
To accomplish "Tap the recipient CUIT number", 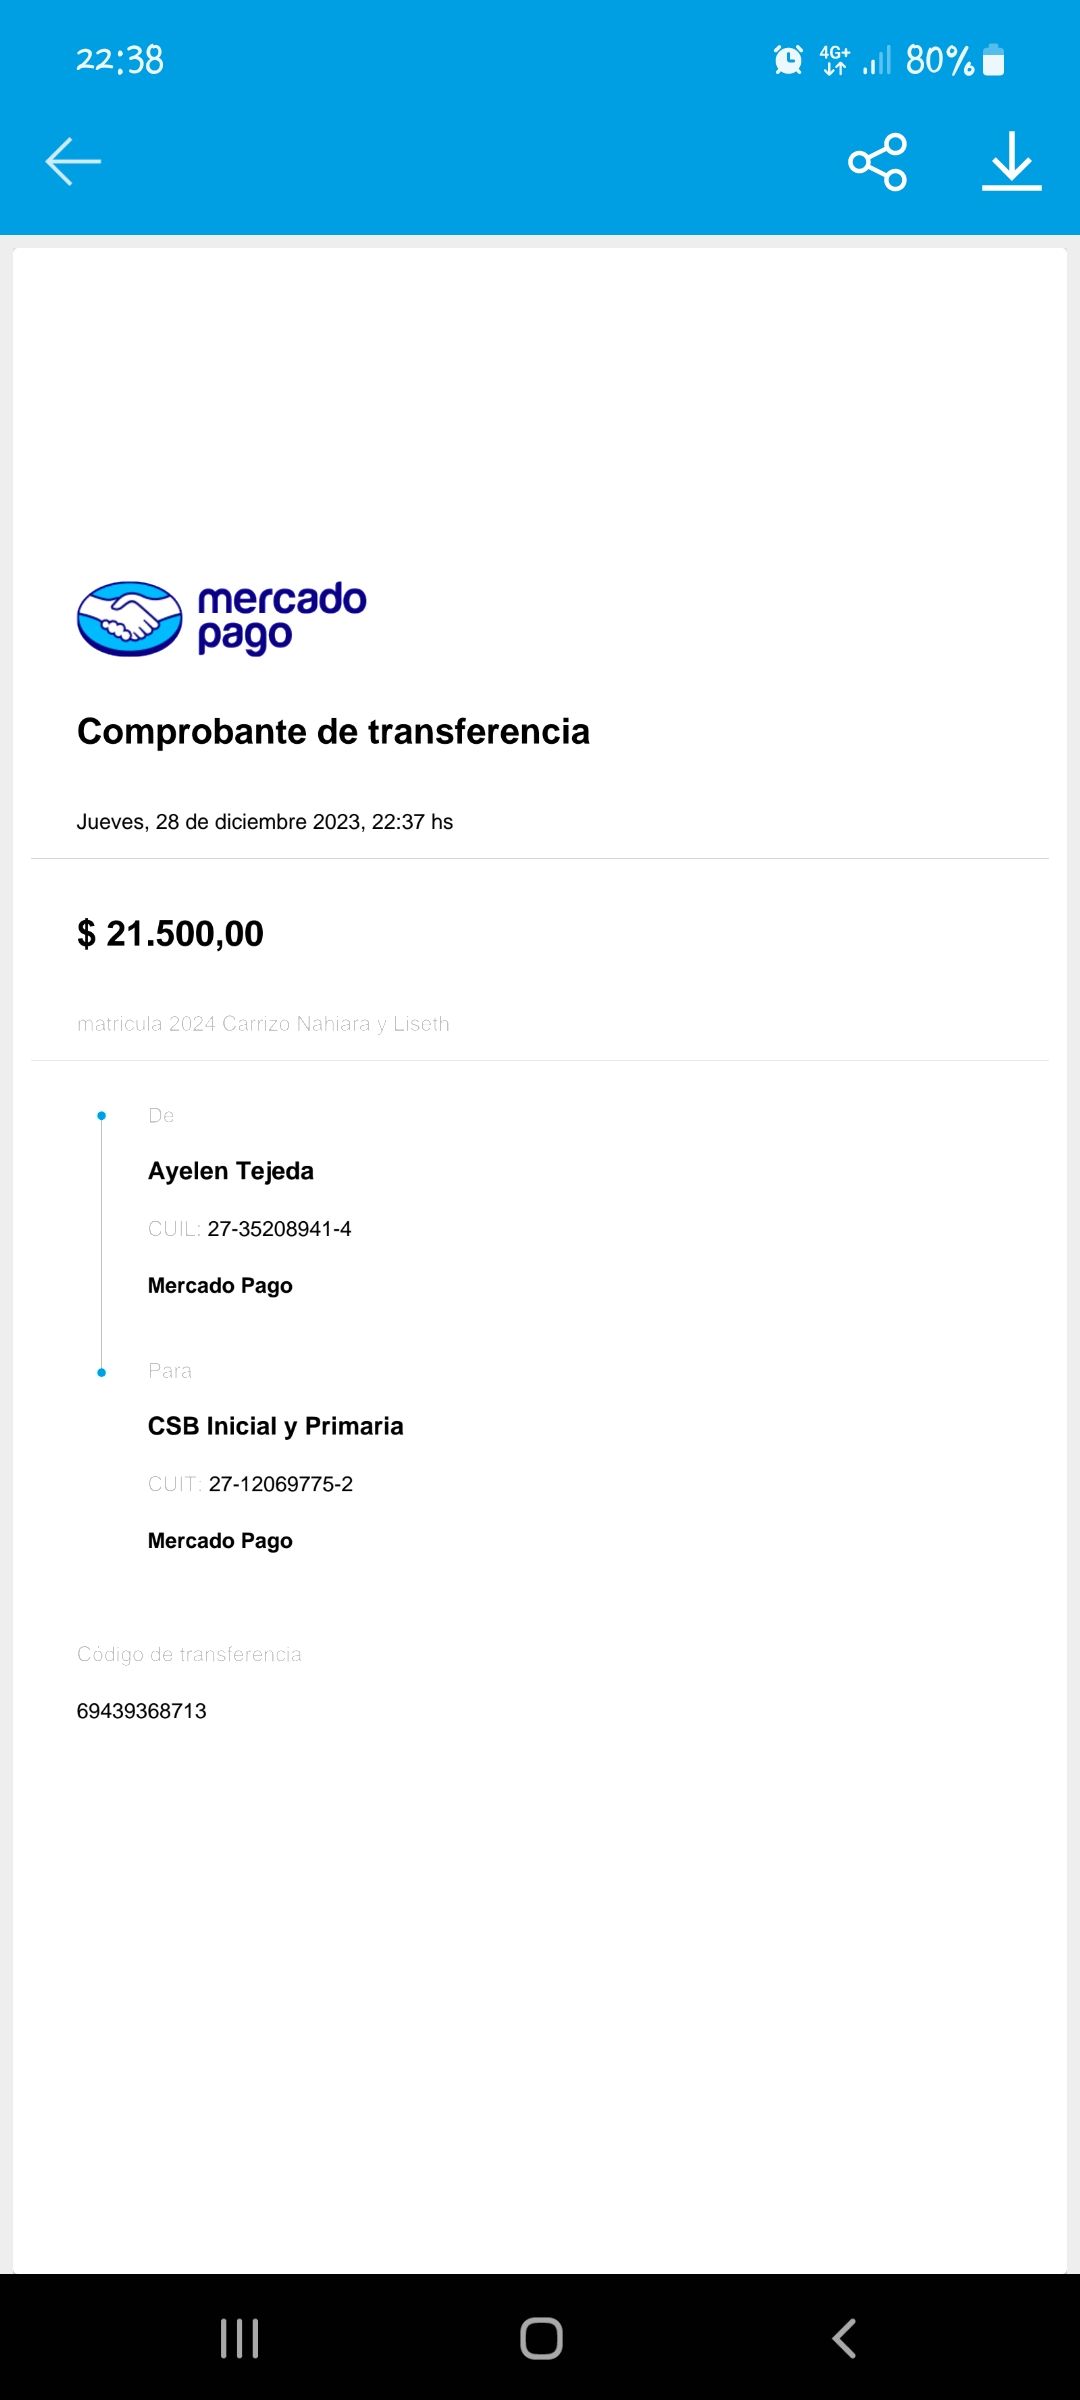I will [280, 1484].
